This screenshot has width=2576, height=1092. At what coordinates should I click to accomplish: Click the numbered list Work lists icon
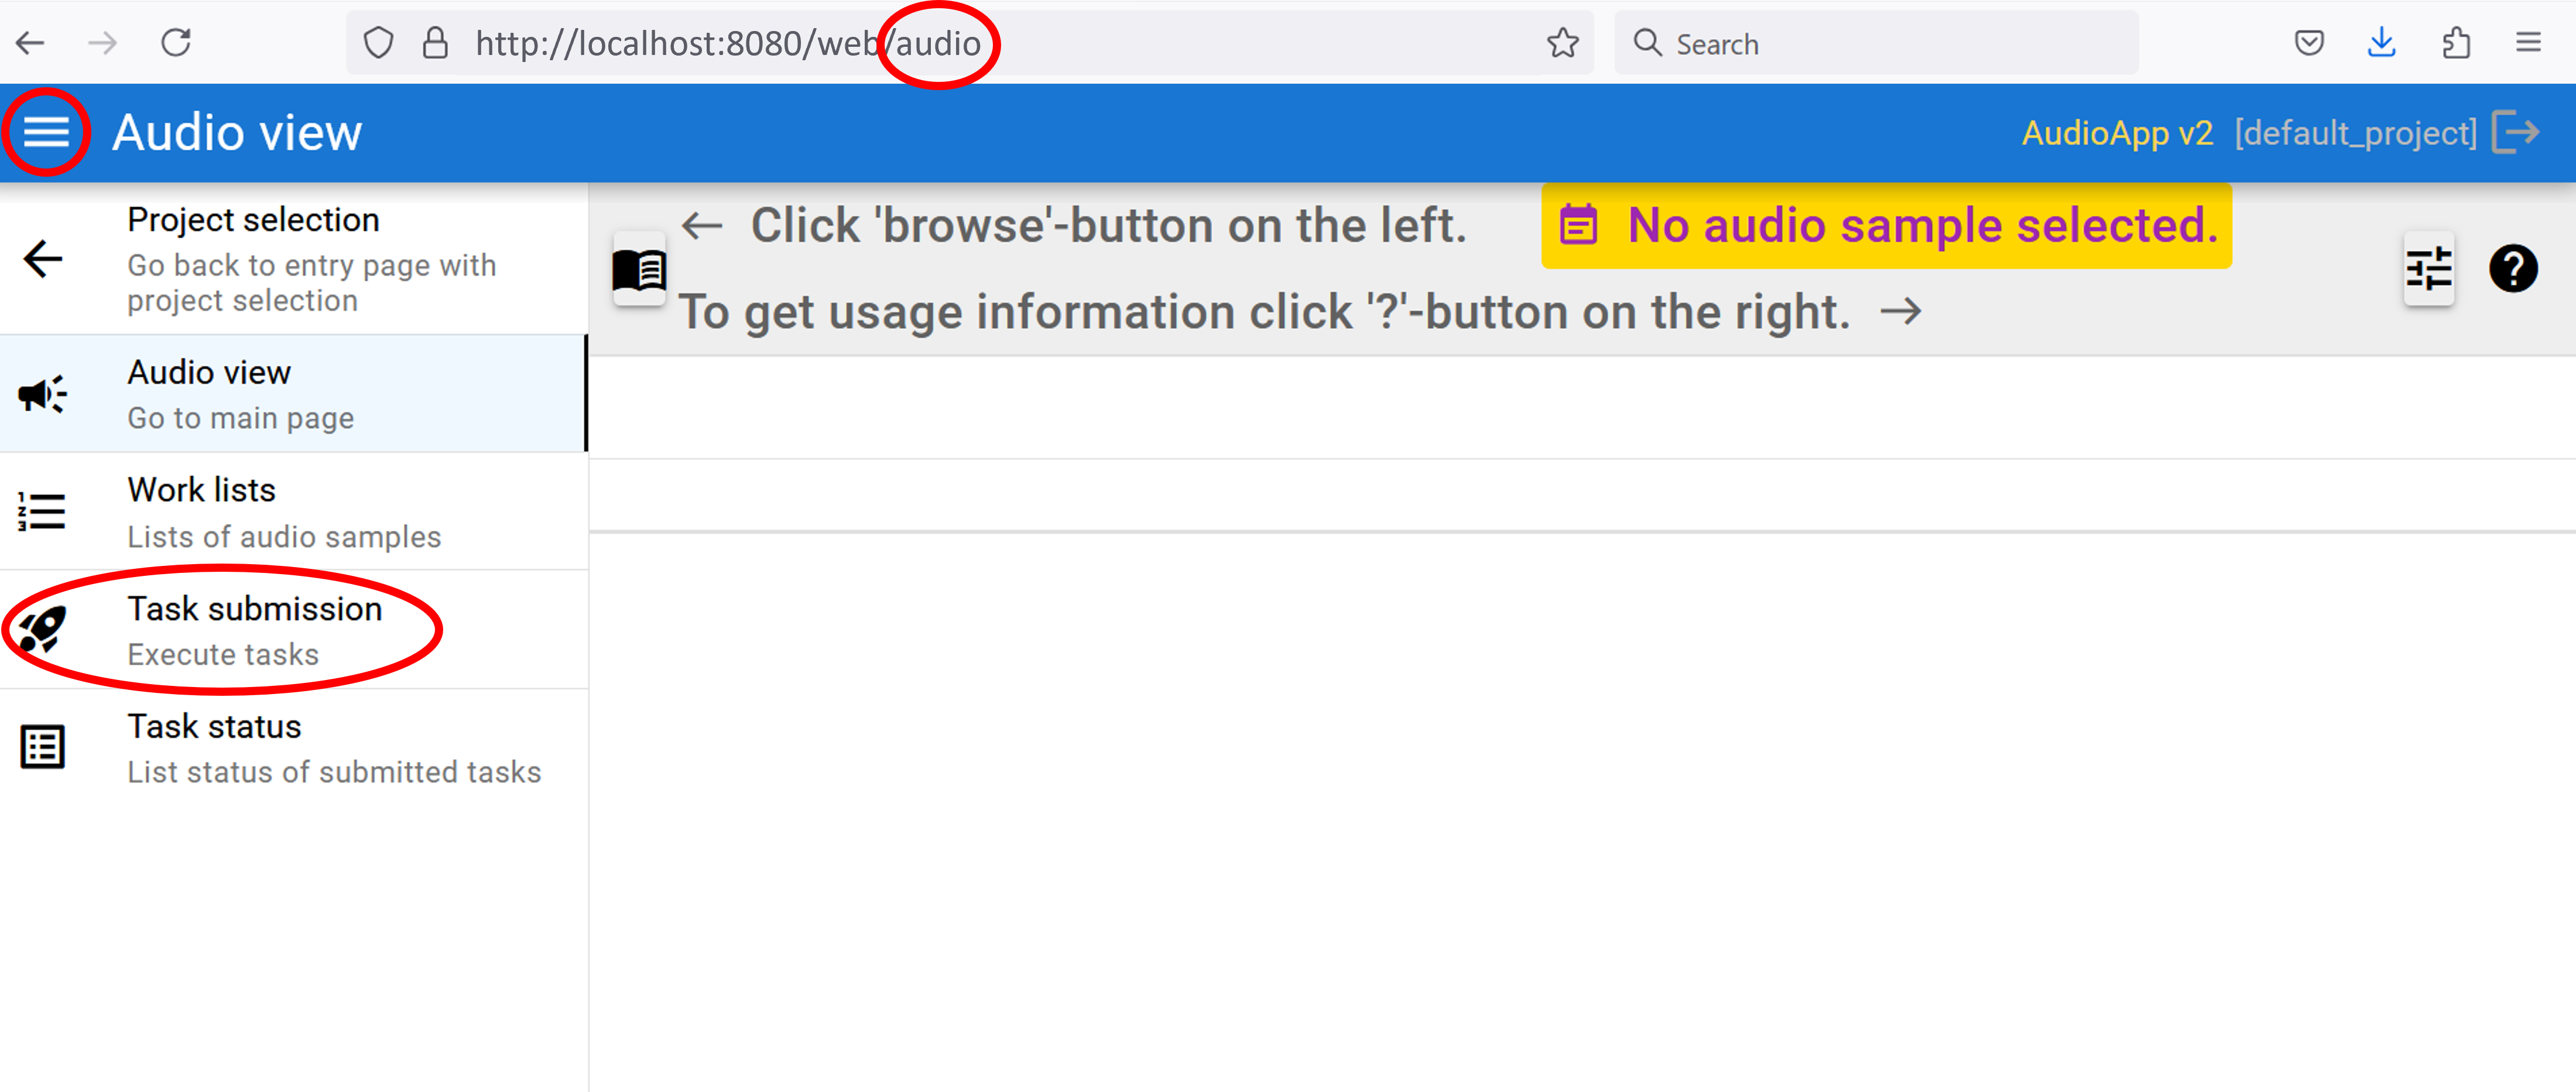point(42,511)
